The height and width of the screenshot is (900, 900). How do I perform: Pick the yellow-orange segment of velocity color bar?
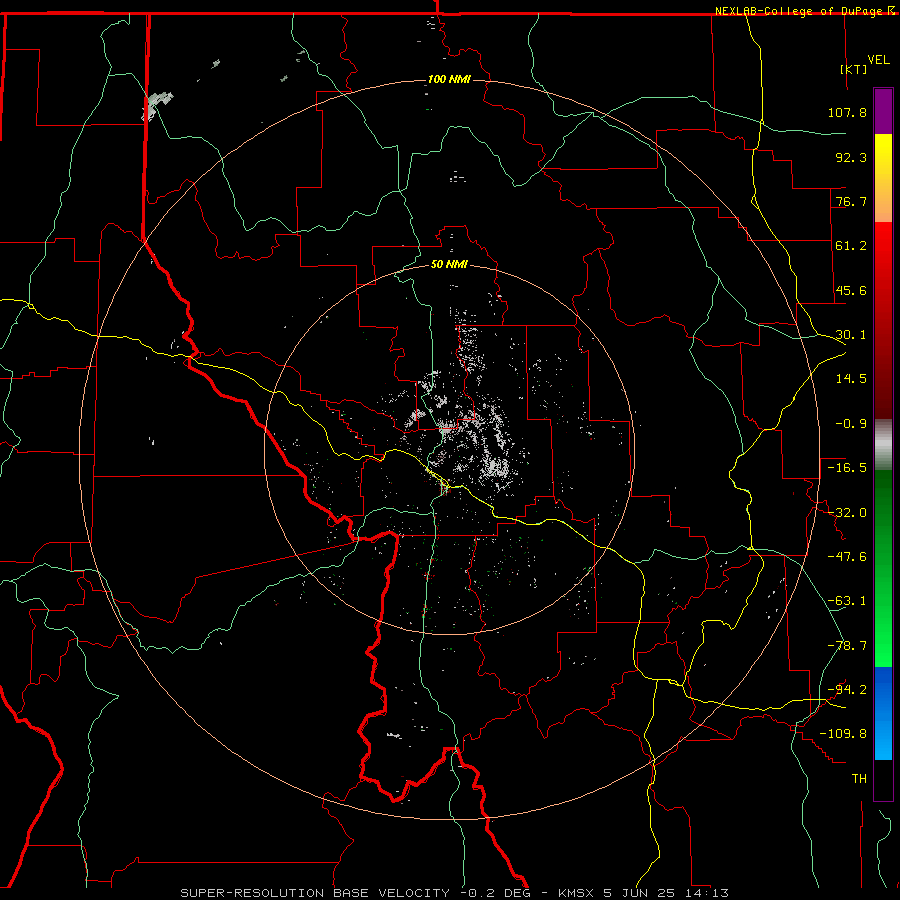tap(883, 178)
